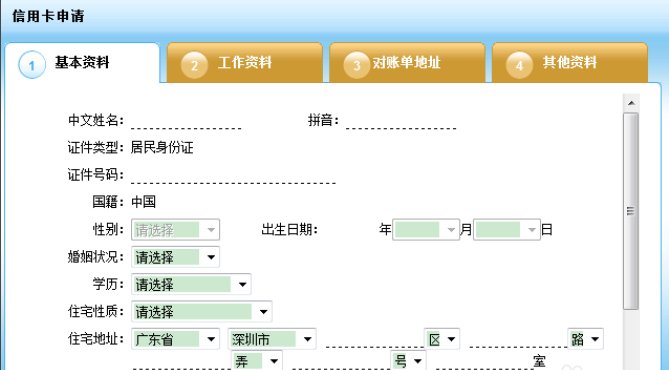Click the 出生日期 label
This screenshot has height=370, width=669.
(290, 230)
